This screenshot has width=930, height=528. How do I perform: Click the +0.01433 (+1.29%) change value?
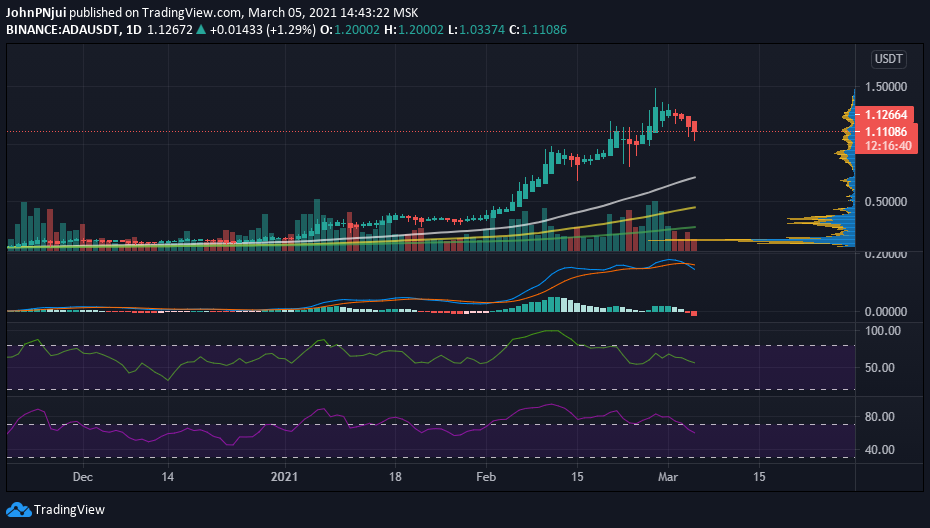(x=262, y=30)
